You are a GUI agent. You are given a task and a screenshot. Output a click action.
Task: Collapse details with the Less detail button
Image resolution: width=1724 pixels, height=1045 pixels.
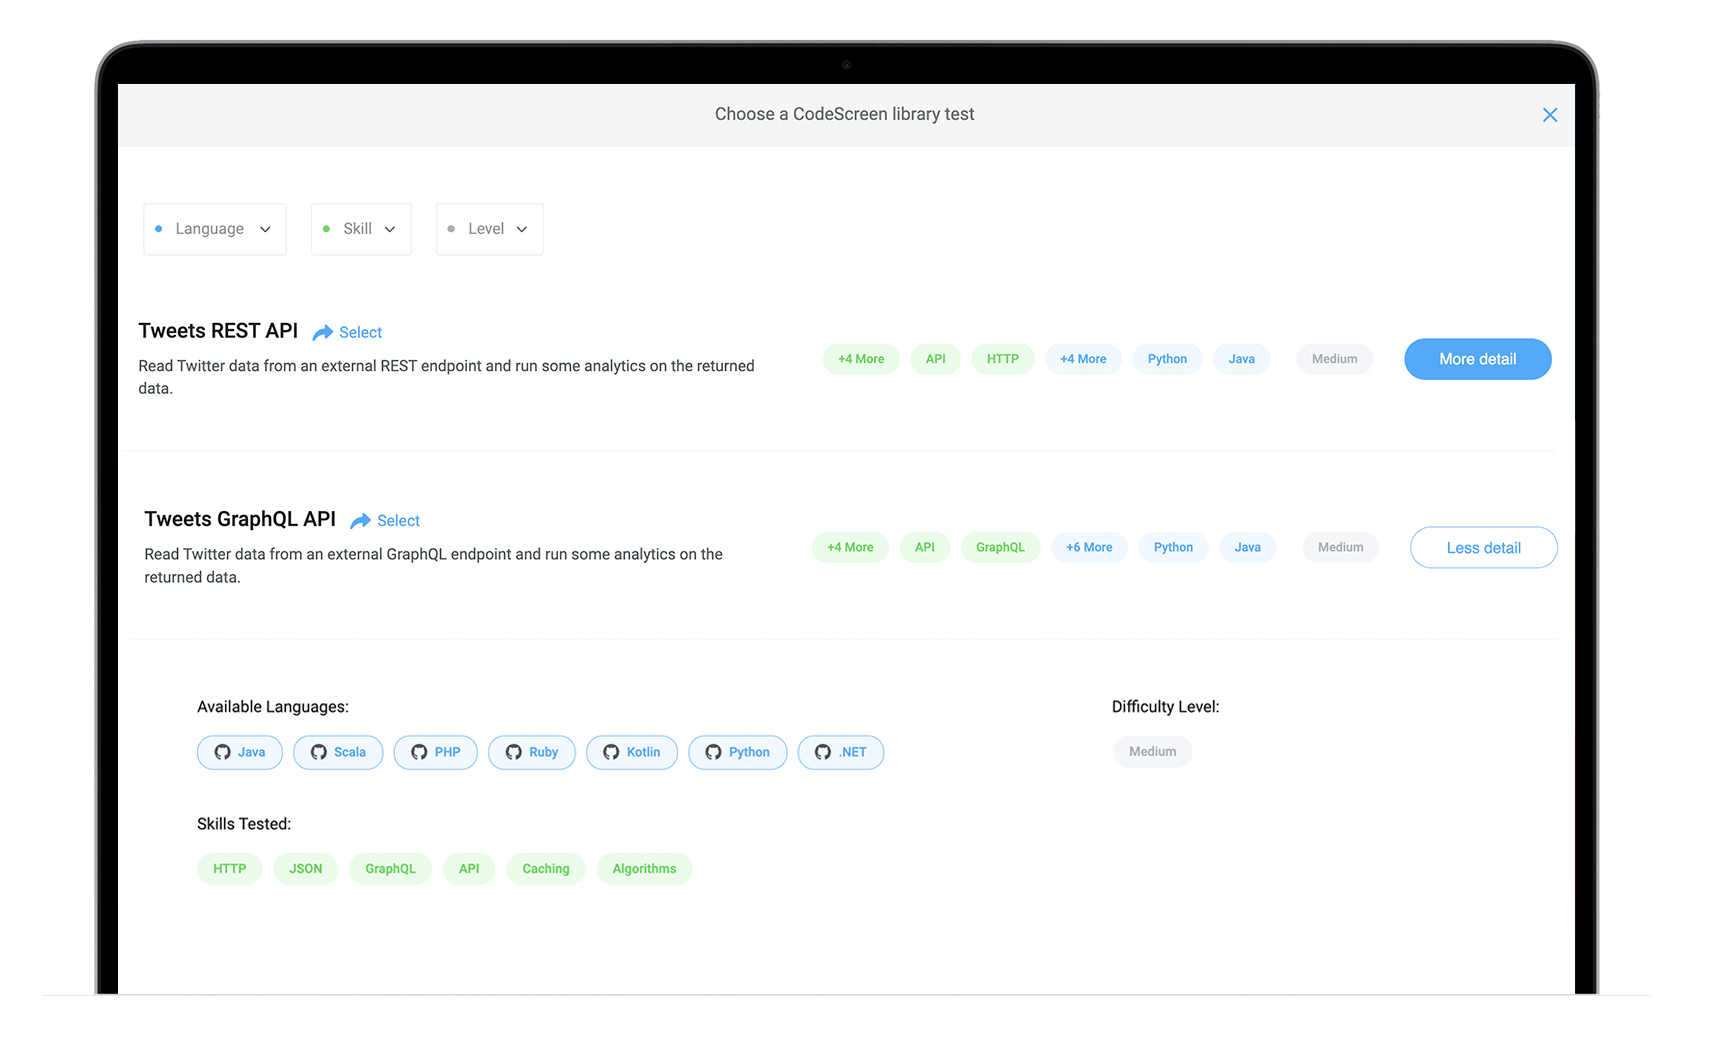(x=1483, y=548)
